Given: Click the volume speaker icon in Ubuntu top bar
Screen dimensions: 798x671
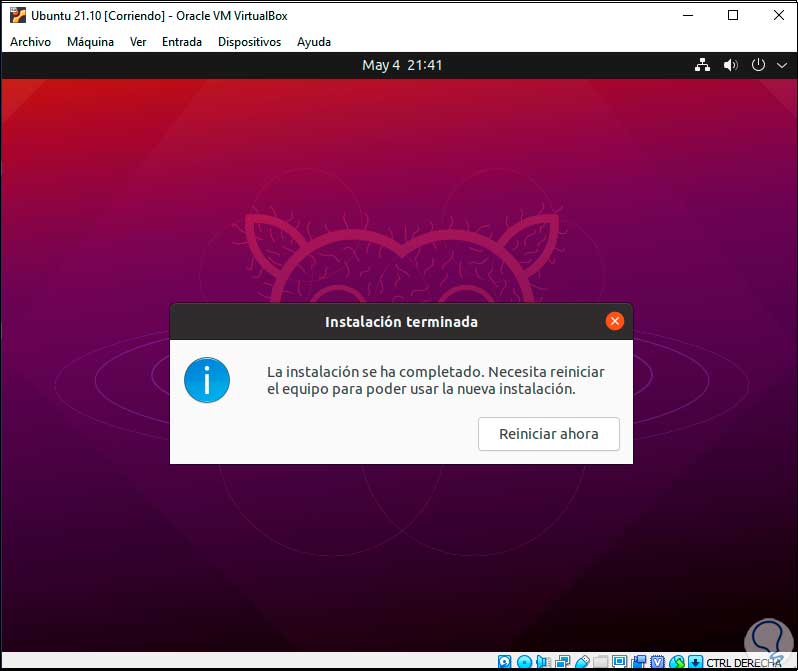Looking at the screenshot, I should (x=730, y=65).
